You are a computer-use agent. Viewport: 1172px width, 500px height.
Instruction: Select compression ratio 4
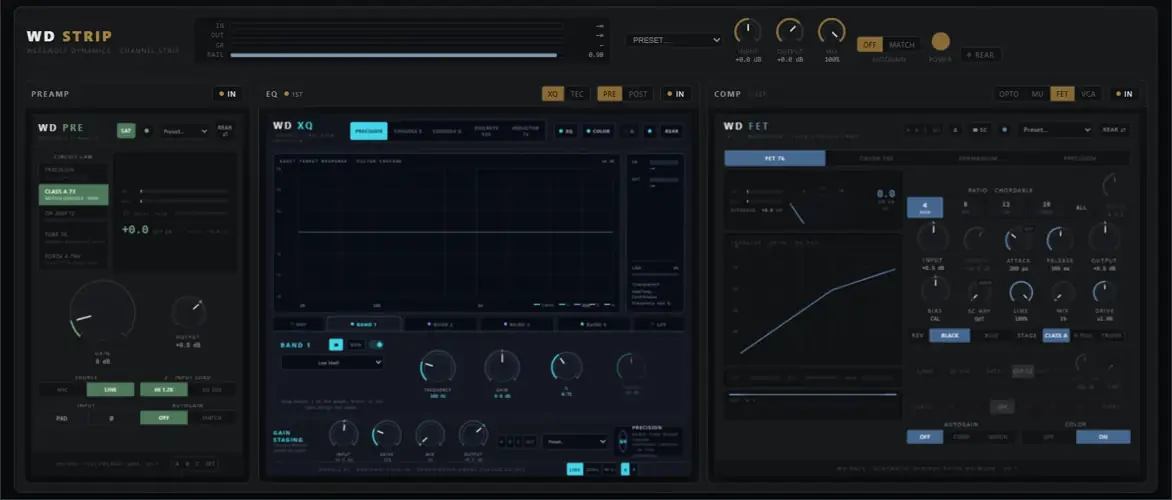925,207
